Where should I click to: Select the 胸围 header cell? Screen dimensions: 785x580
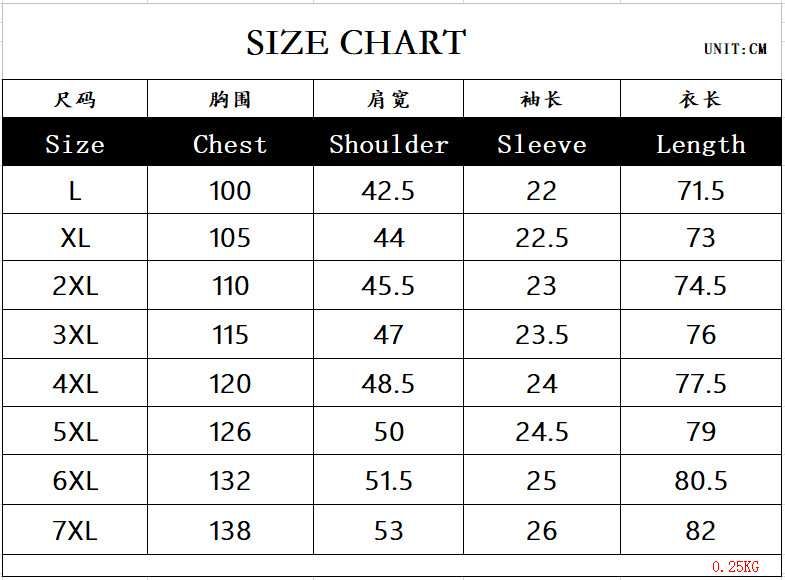coord(230,99)
